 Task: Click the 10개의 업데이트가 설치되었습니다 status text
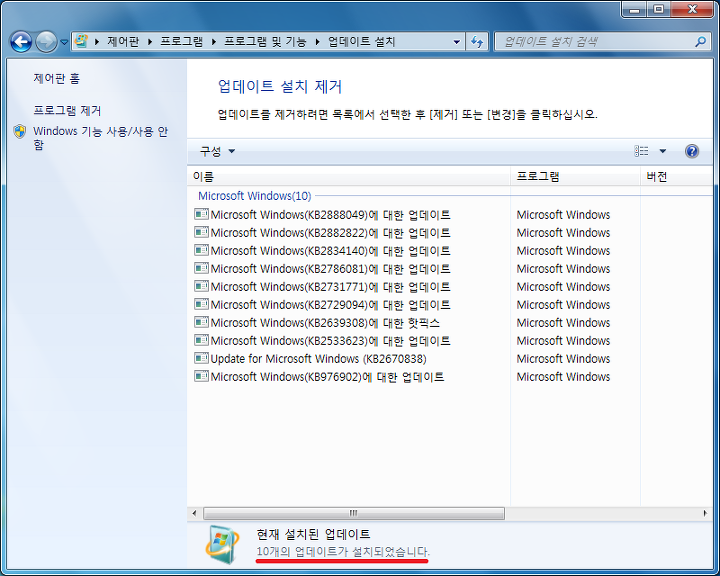coord(343,551)
